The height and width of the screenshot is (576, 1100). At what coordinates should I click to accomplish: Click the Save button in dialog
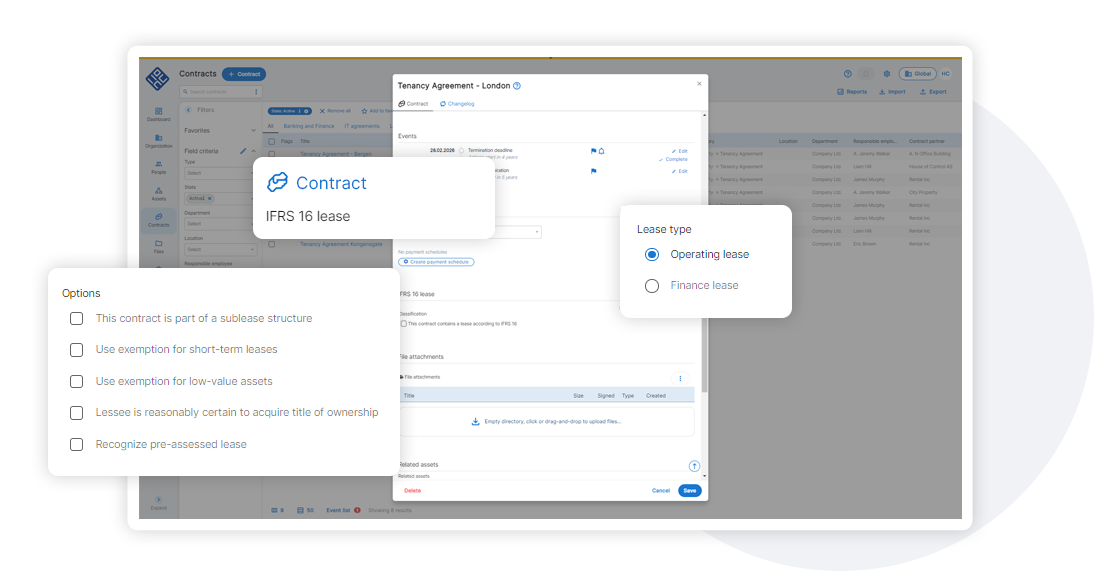pos(690,490)
